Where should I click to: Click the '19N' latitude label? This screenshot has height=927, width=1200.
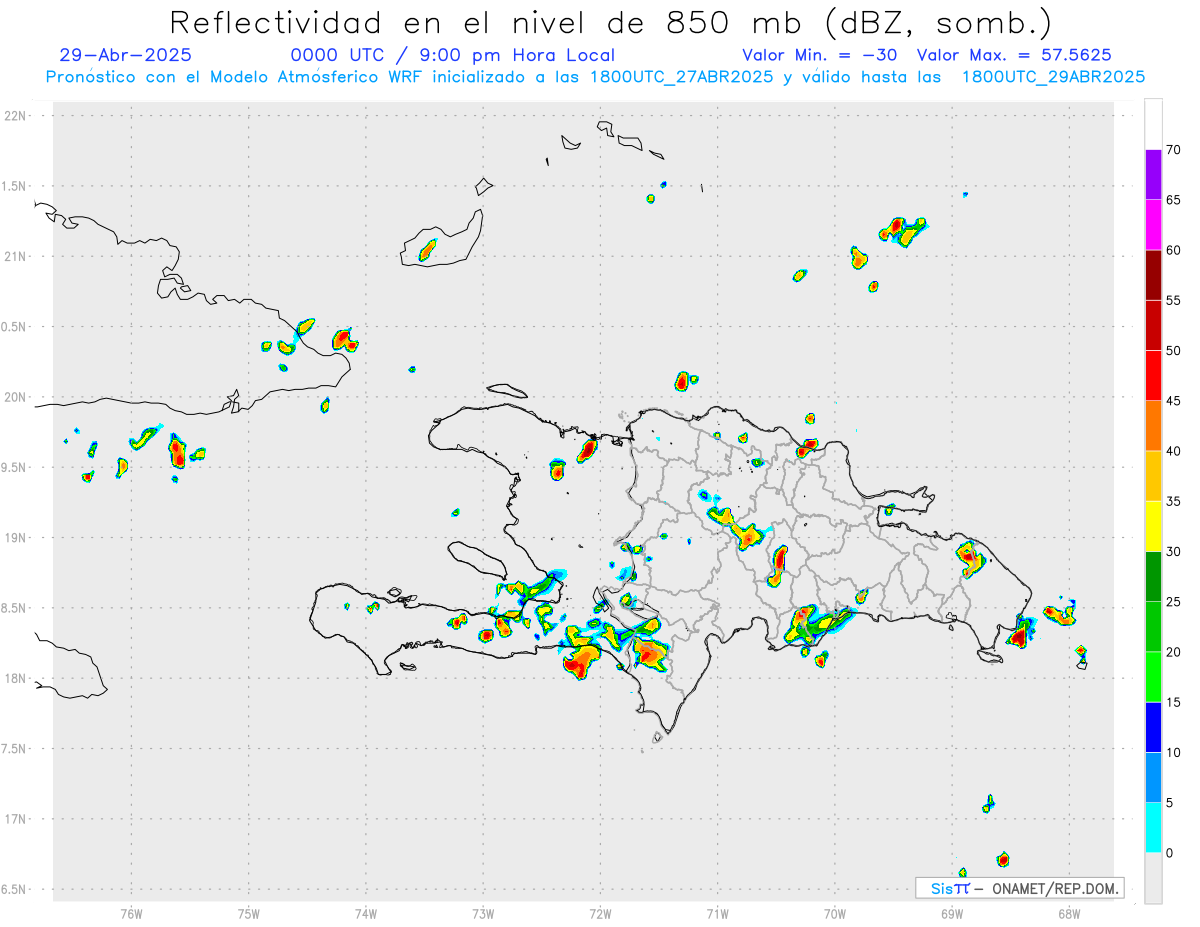[x=15, y=538]
